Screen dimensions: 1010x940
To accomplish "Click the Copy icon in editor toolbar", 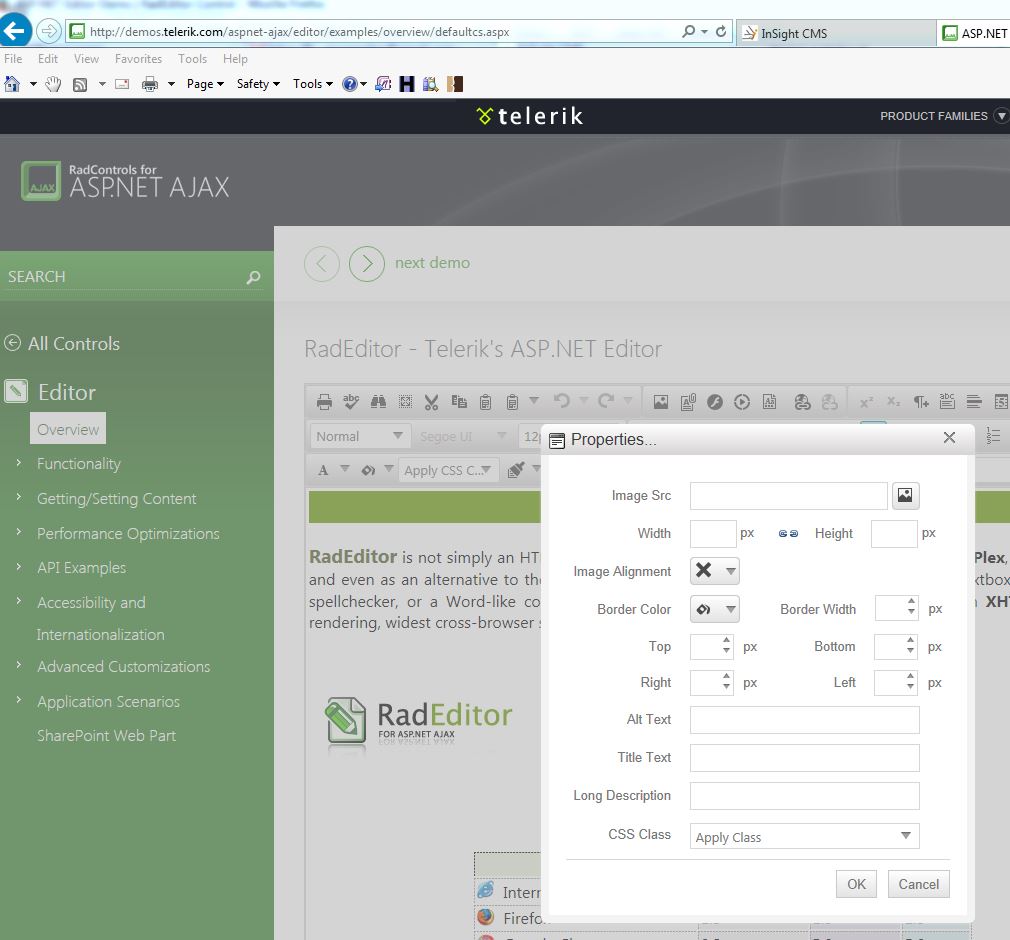I will pyautogui.click(x=459, y=402).
